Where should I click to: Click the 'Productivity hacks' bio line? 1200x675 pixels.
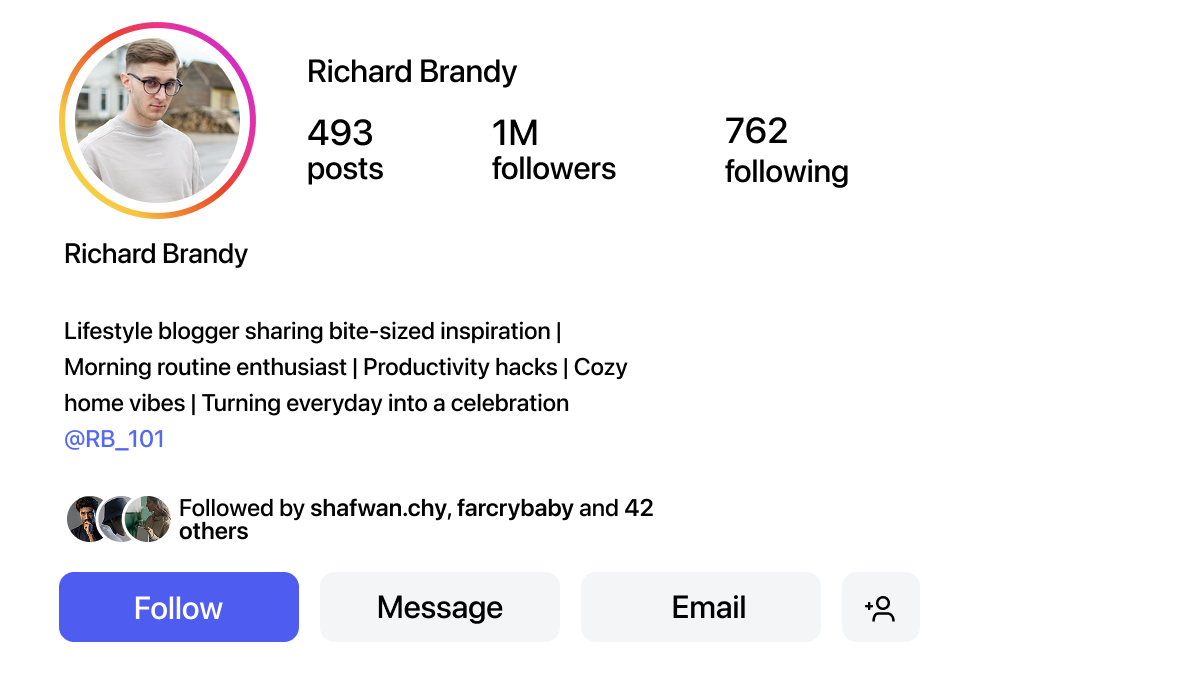460,367
